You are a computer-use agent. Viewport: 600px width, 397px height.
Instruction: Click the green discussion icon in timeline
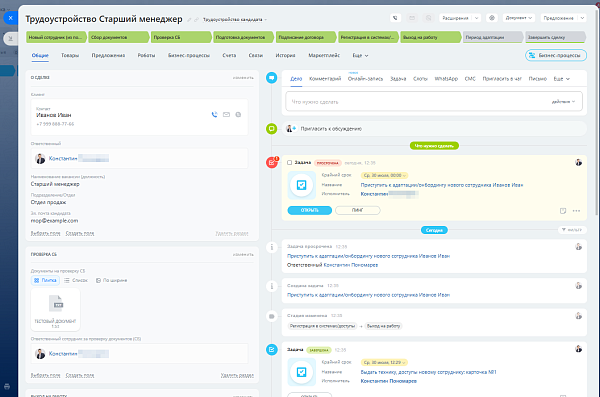click(272, 129)
